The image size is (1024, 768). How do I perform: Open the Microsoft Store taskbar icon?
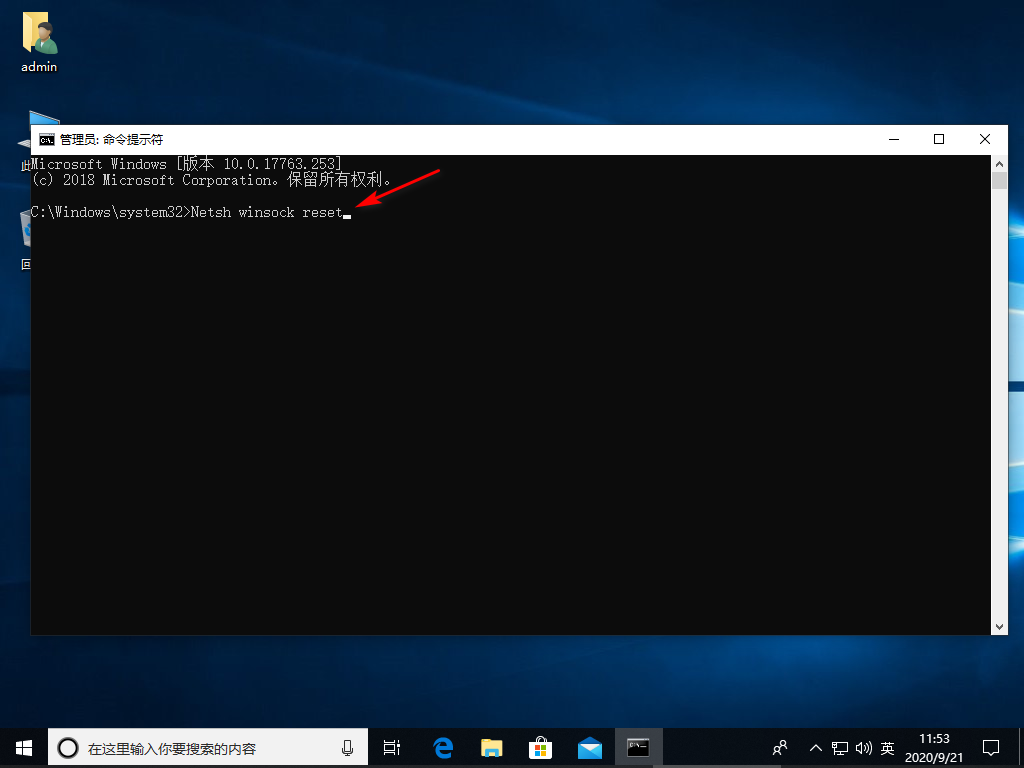540,747
